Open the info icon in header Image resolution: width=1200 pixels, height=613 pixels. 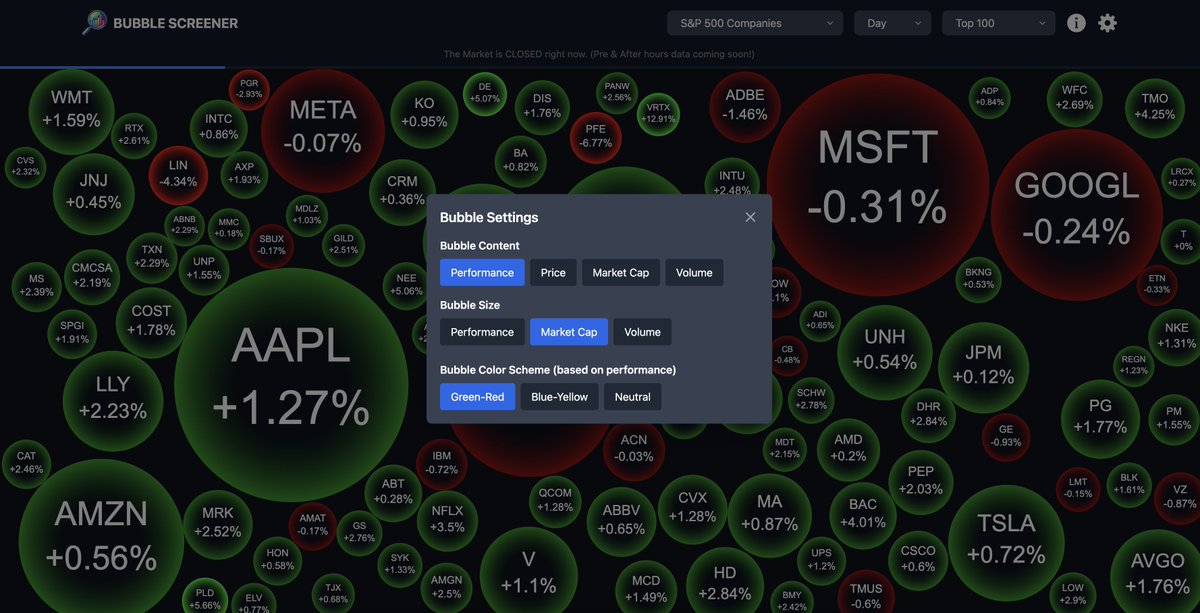click(1076, 23)
